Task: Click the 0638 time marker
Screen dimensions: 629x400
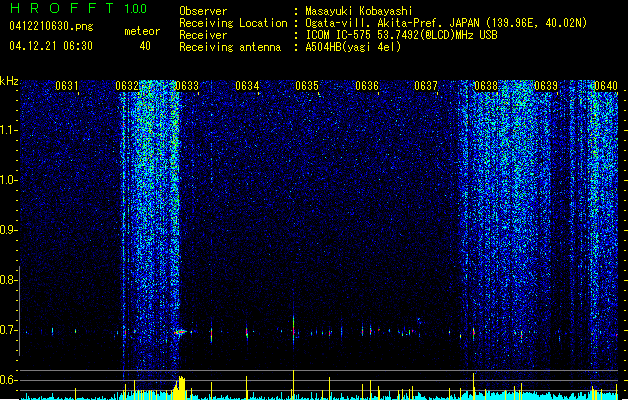Action: tap(486, 86)
